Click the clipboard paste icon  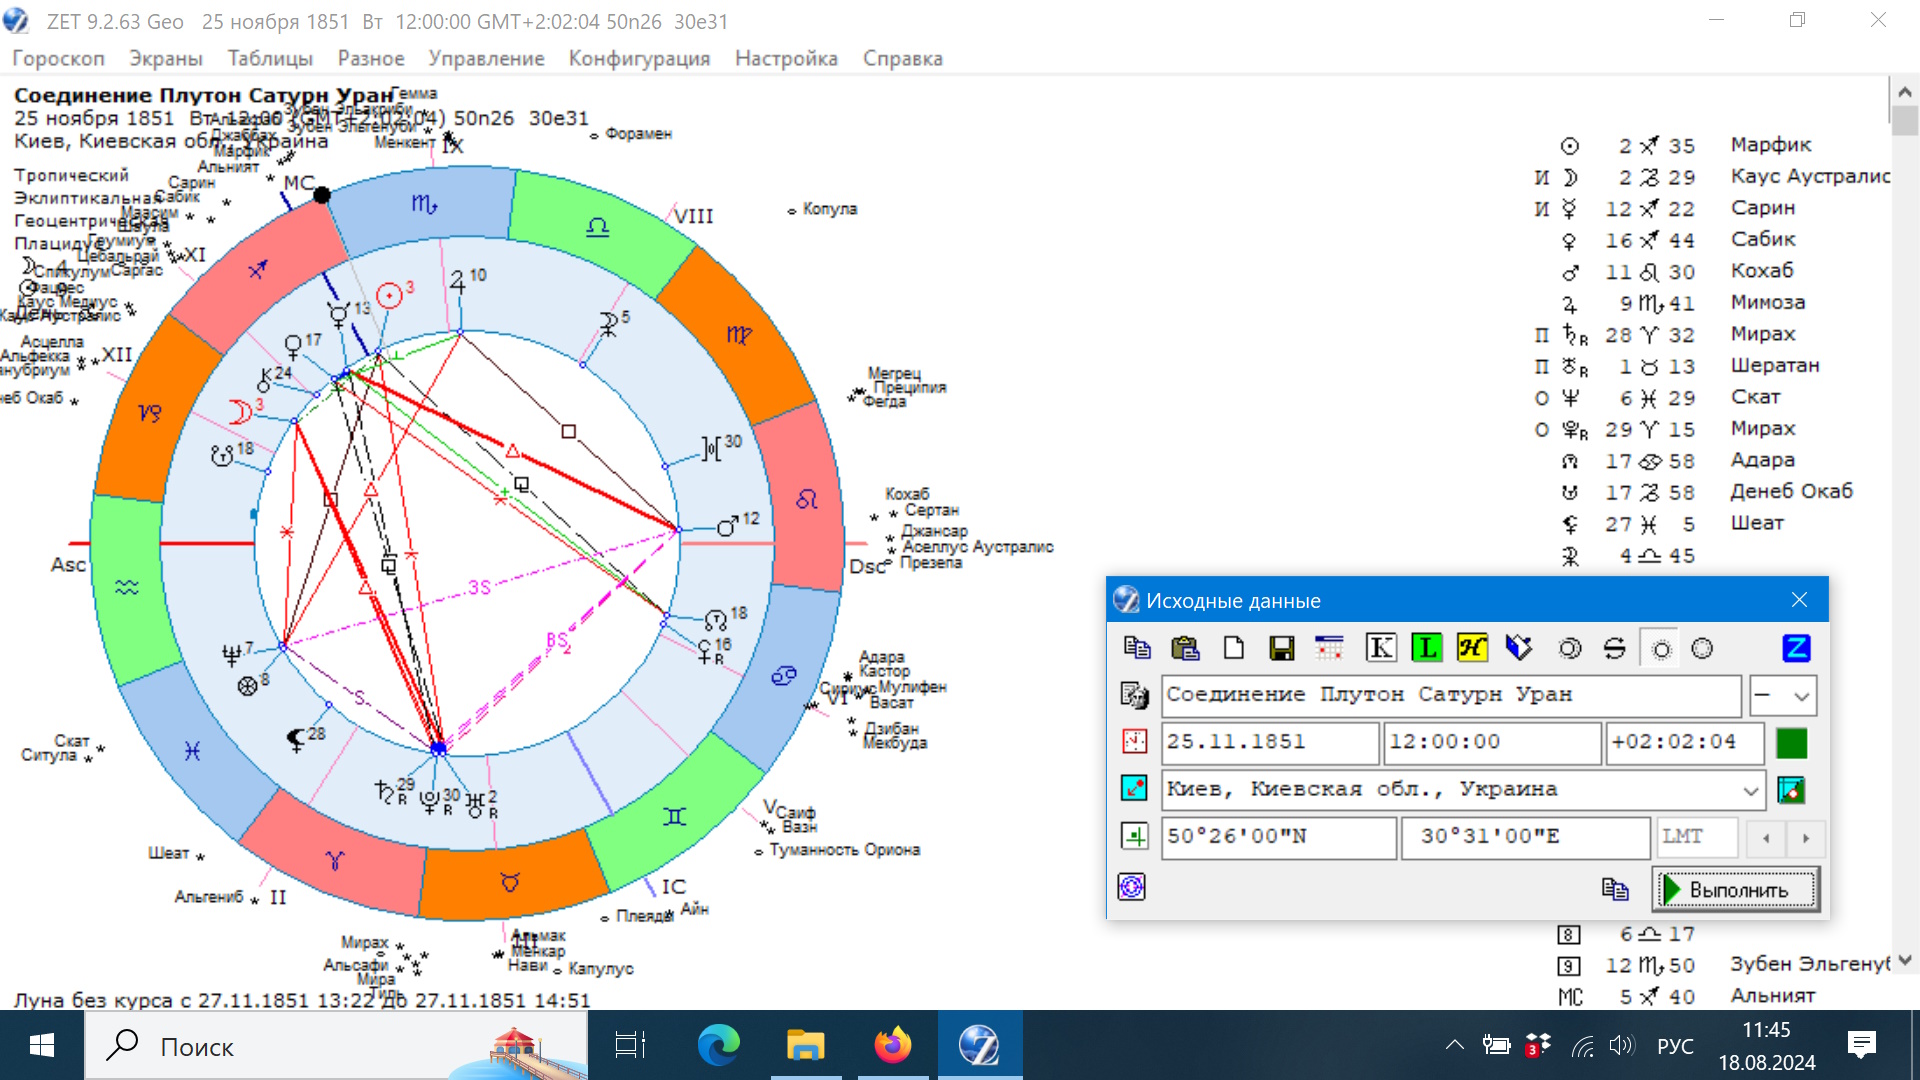(x=1185, y=648)
